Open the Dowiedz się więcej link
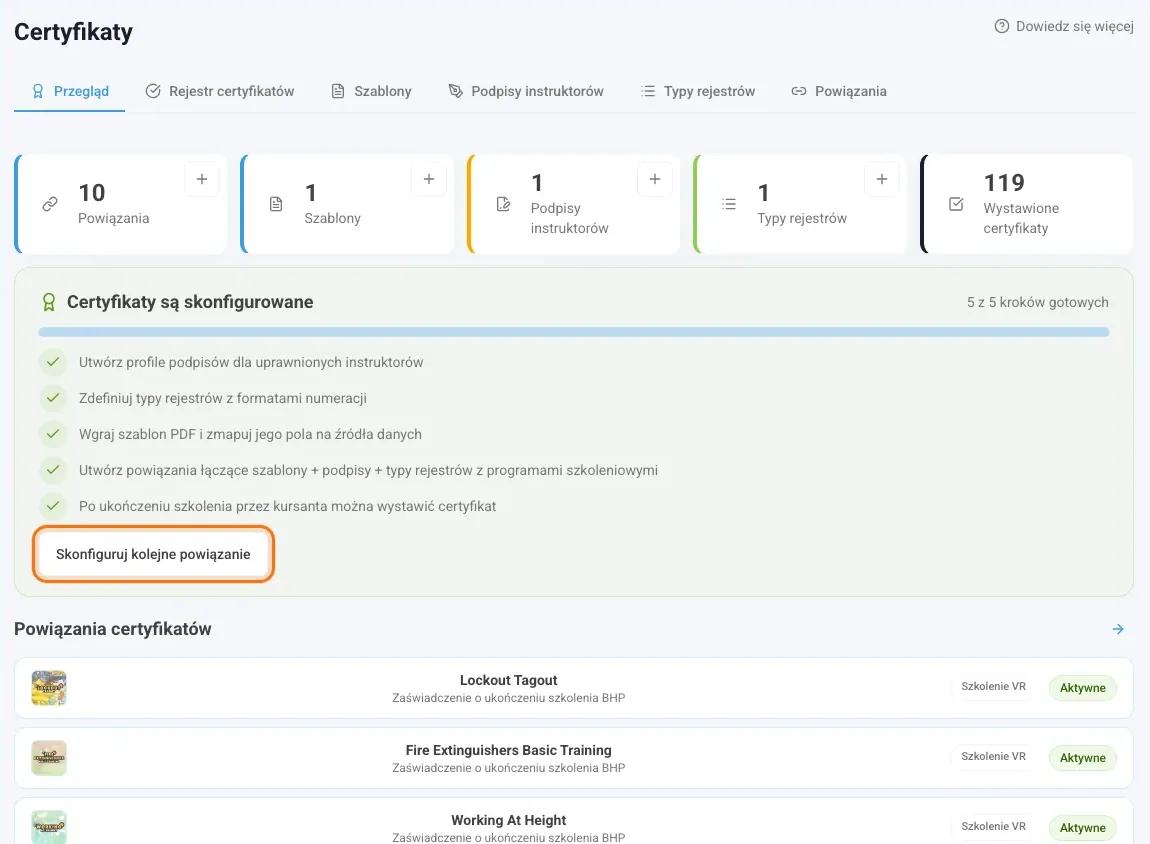Image resolution: width=1150 pixels, height=844 pixels. pos(1064,26)
